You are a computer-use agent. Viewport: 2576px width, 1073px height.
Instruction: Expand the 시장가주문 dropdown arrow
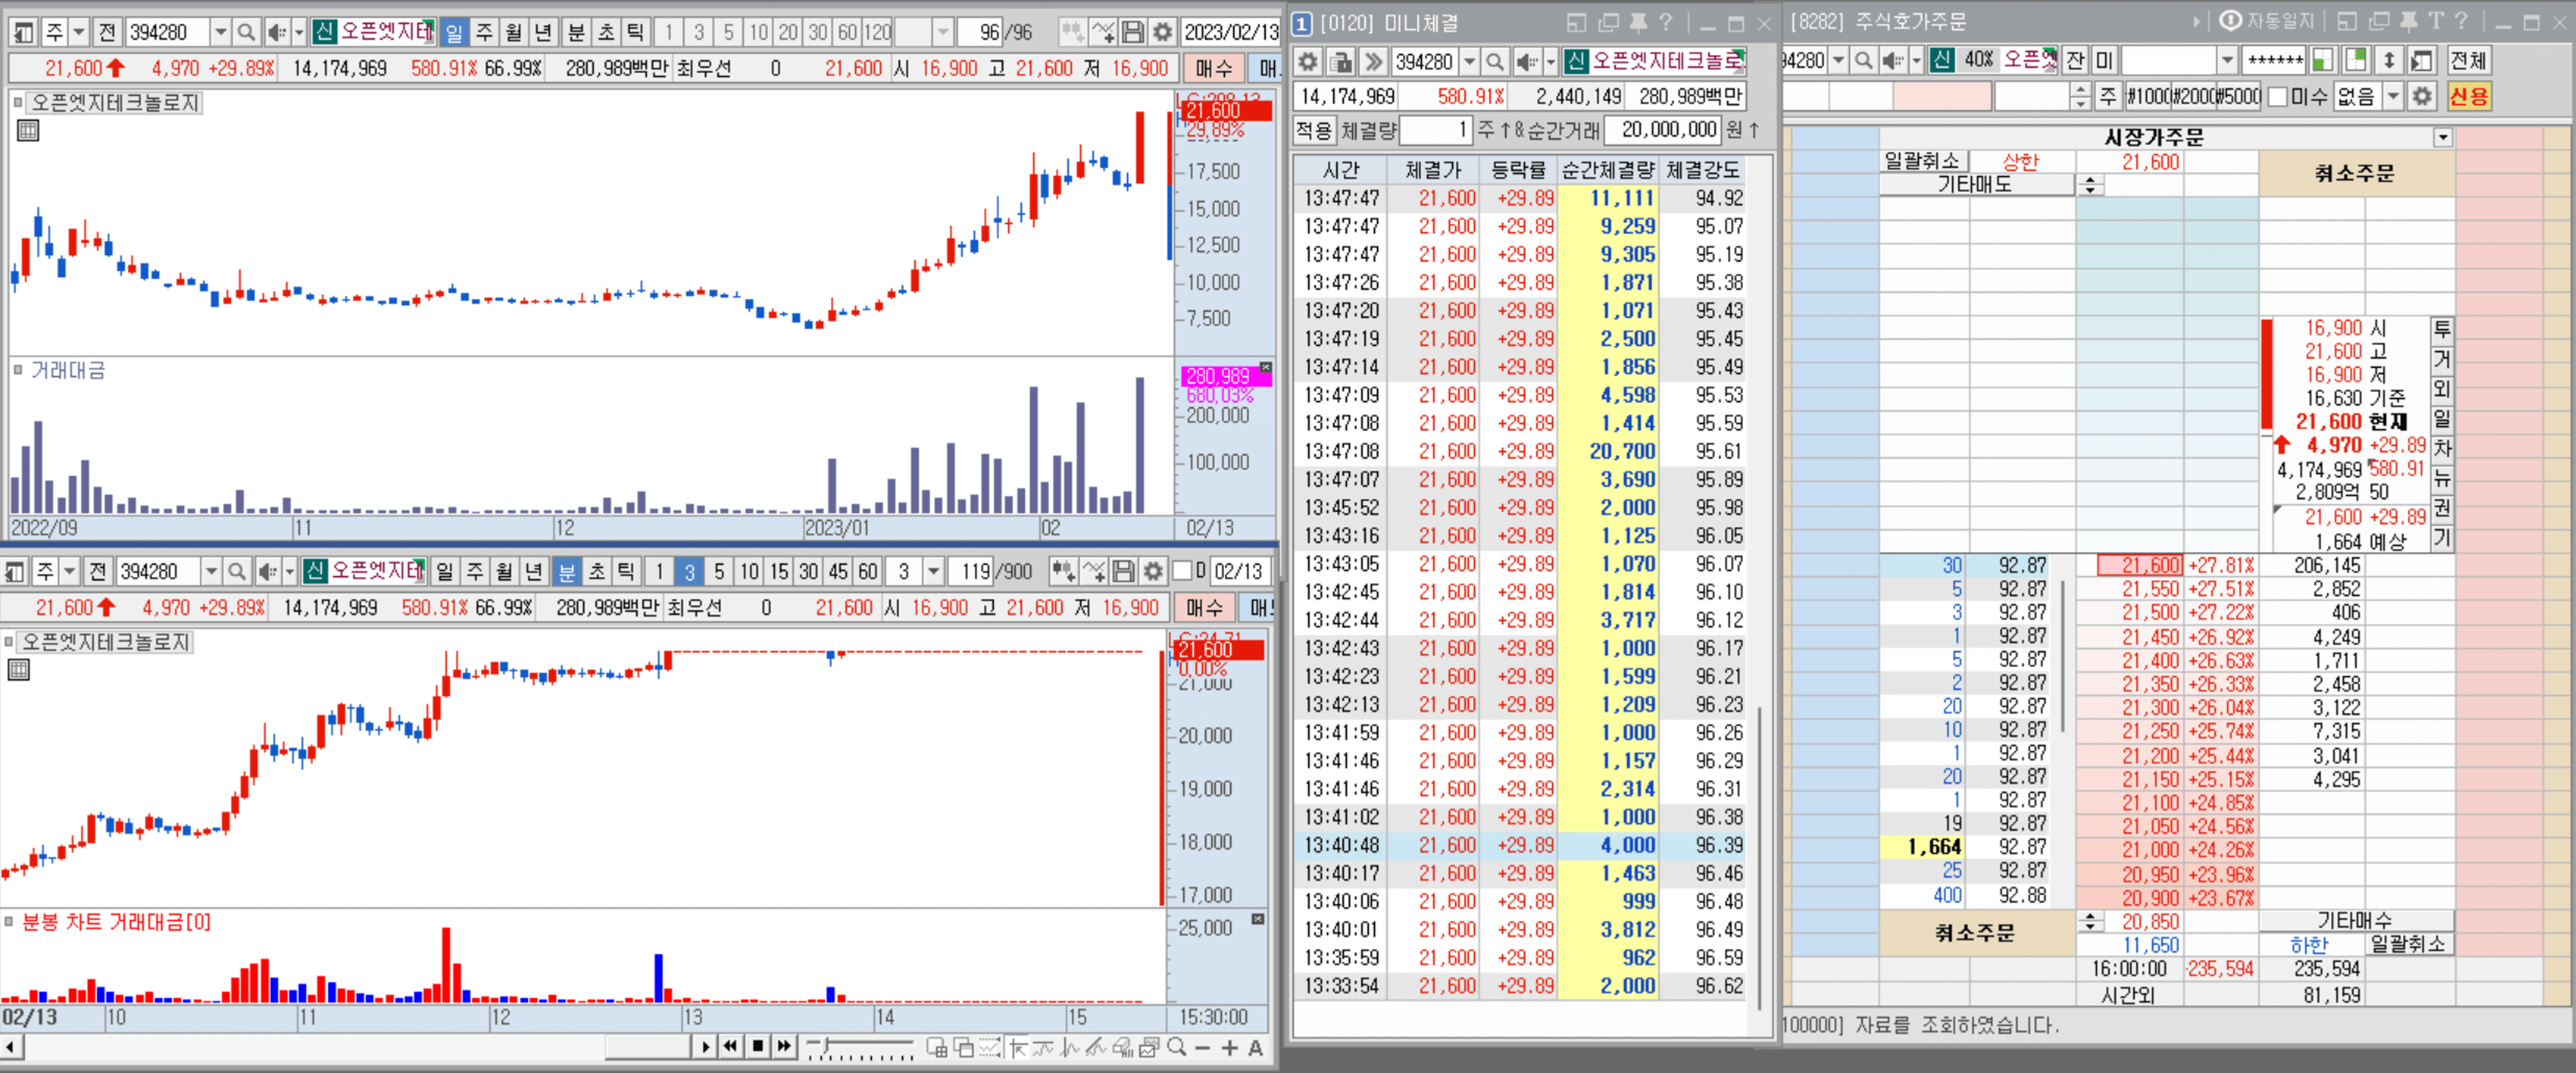[x=2442, y=137]
